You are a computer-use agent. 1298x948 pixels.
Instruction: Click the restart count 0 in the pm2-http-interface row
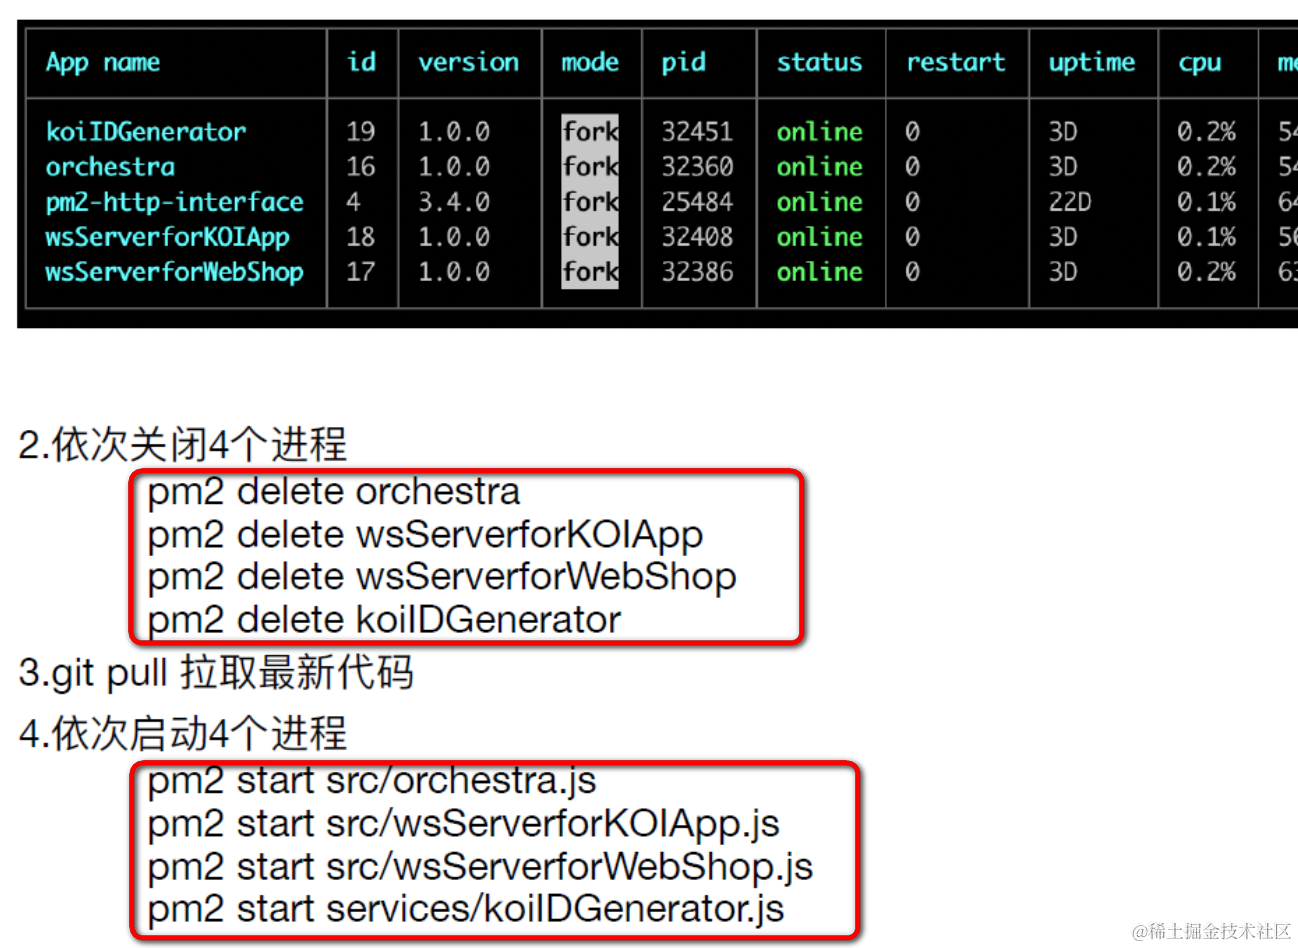click(912, 202)
